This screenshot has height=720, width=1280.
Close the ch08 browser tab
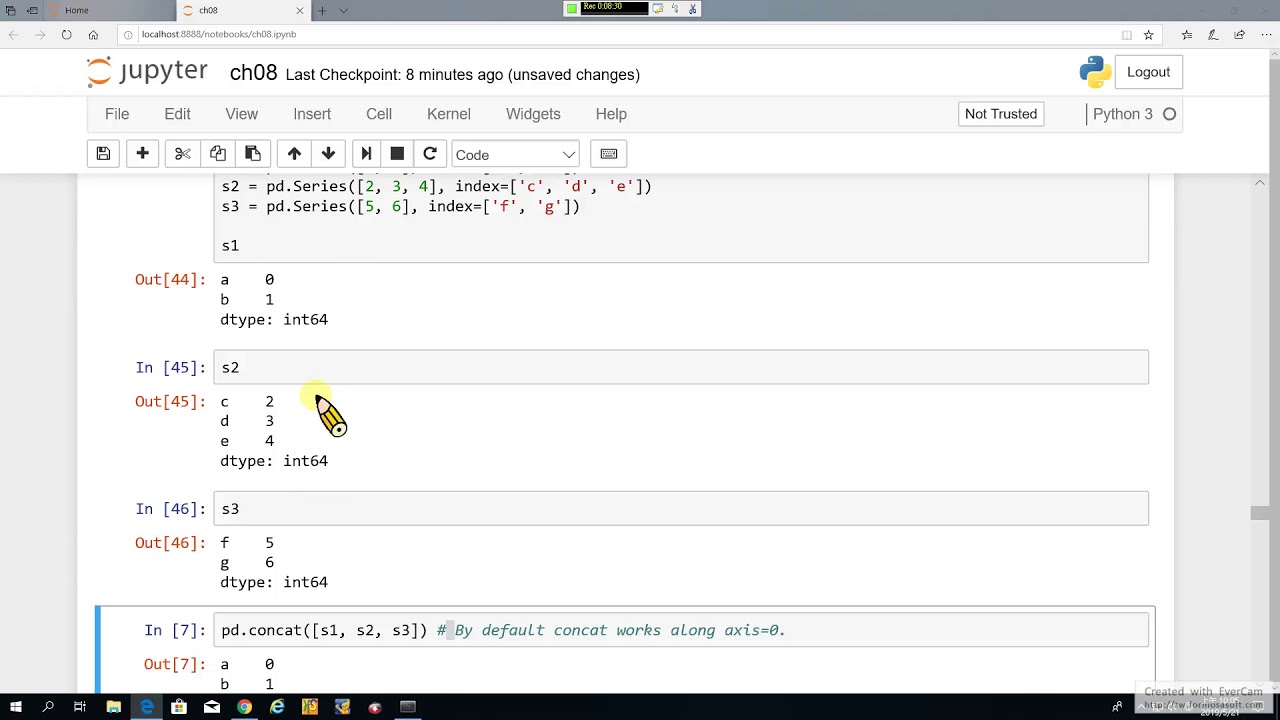300,10
